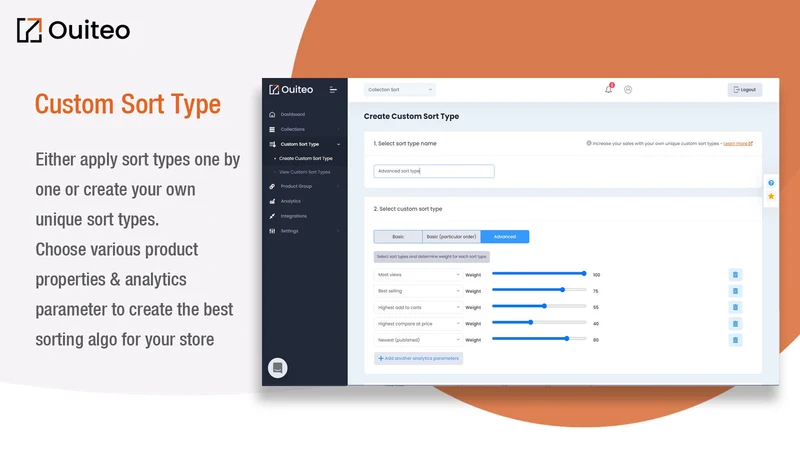Click the Integrations plug icon
Screen dimensions: 800x450
[272, 216]
